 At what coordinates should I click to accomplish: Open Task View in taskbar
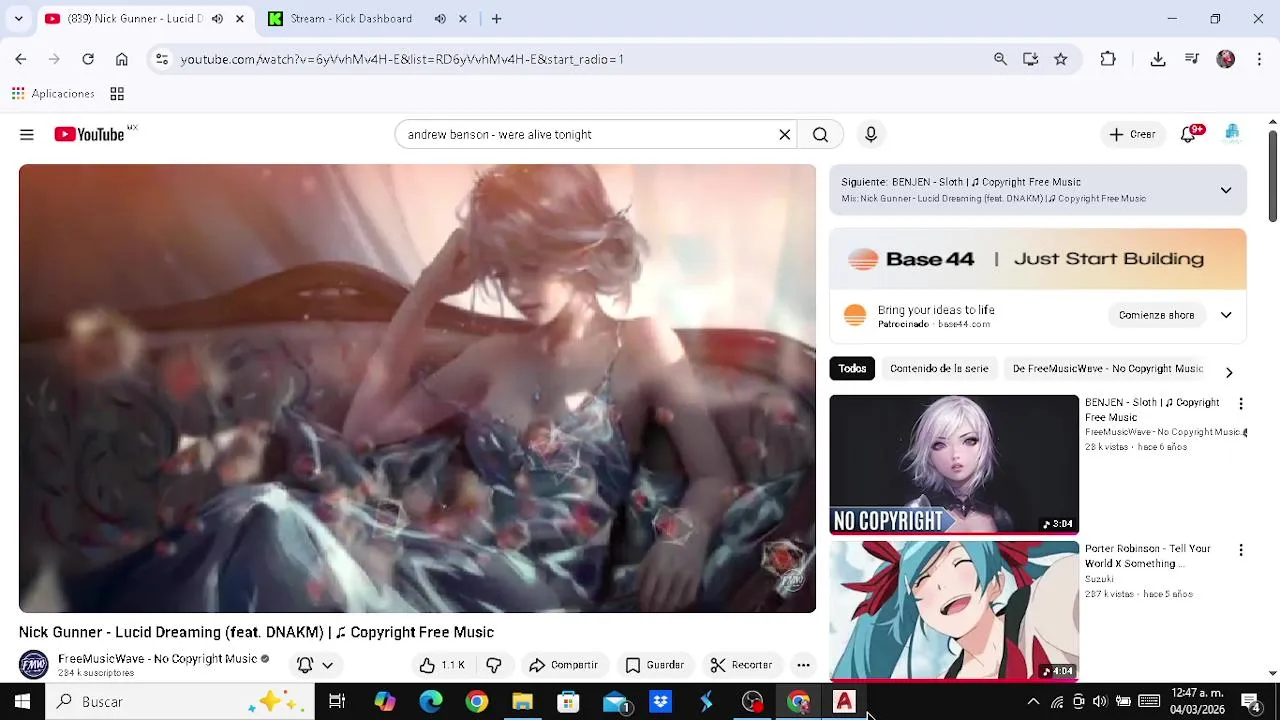coord(337,702)
